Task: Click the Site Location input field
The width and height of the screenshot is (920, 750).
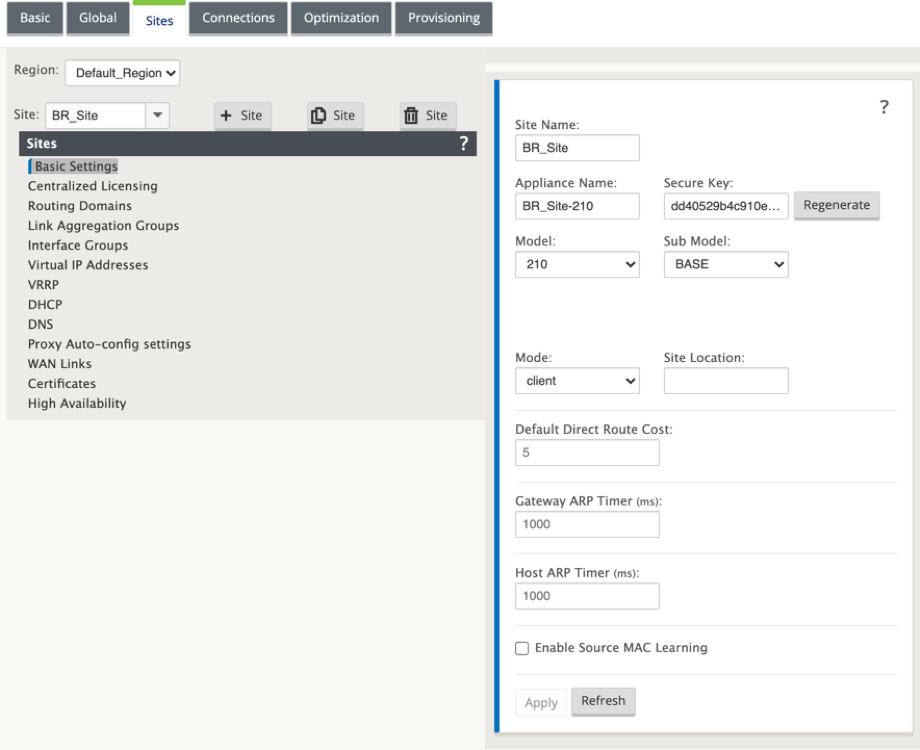Action: [726, 381]
